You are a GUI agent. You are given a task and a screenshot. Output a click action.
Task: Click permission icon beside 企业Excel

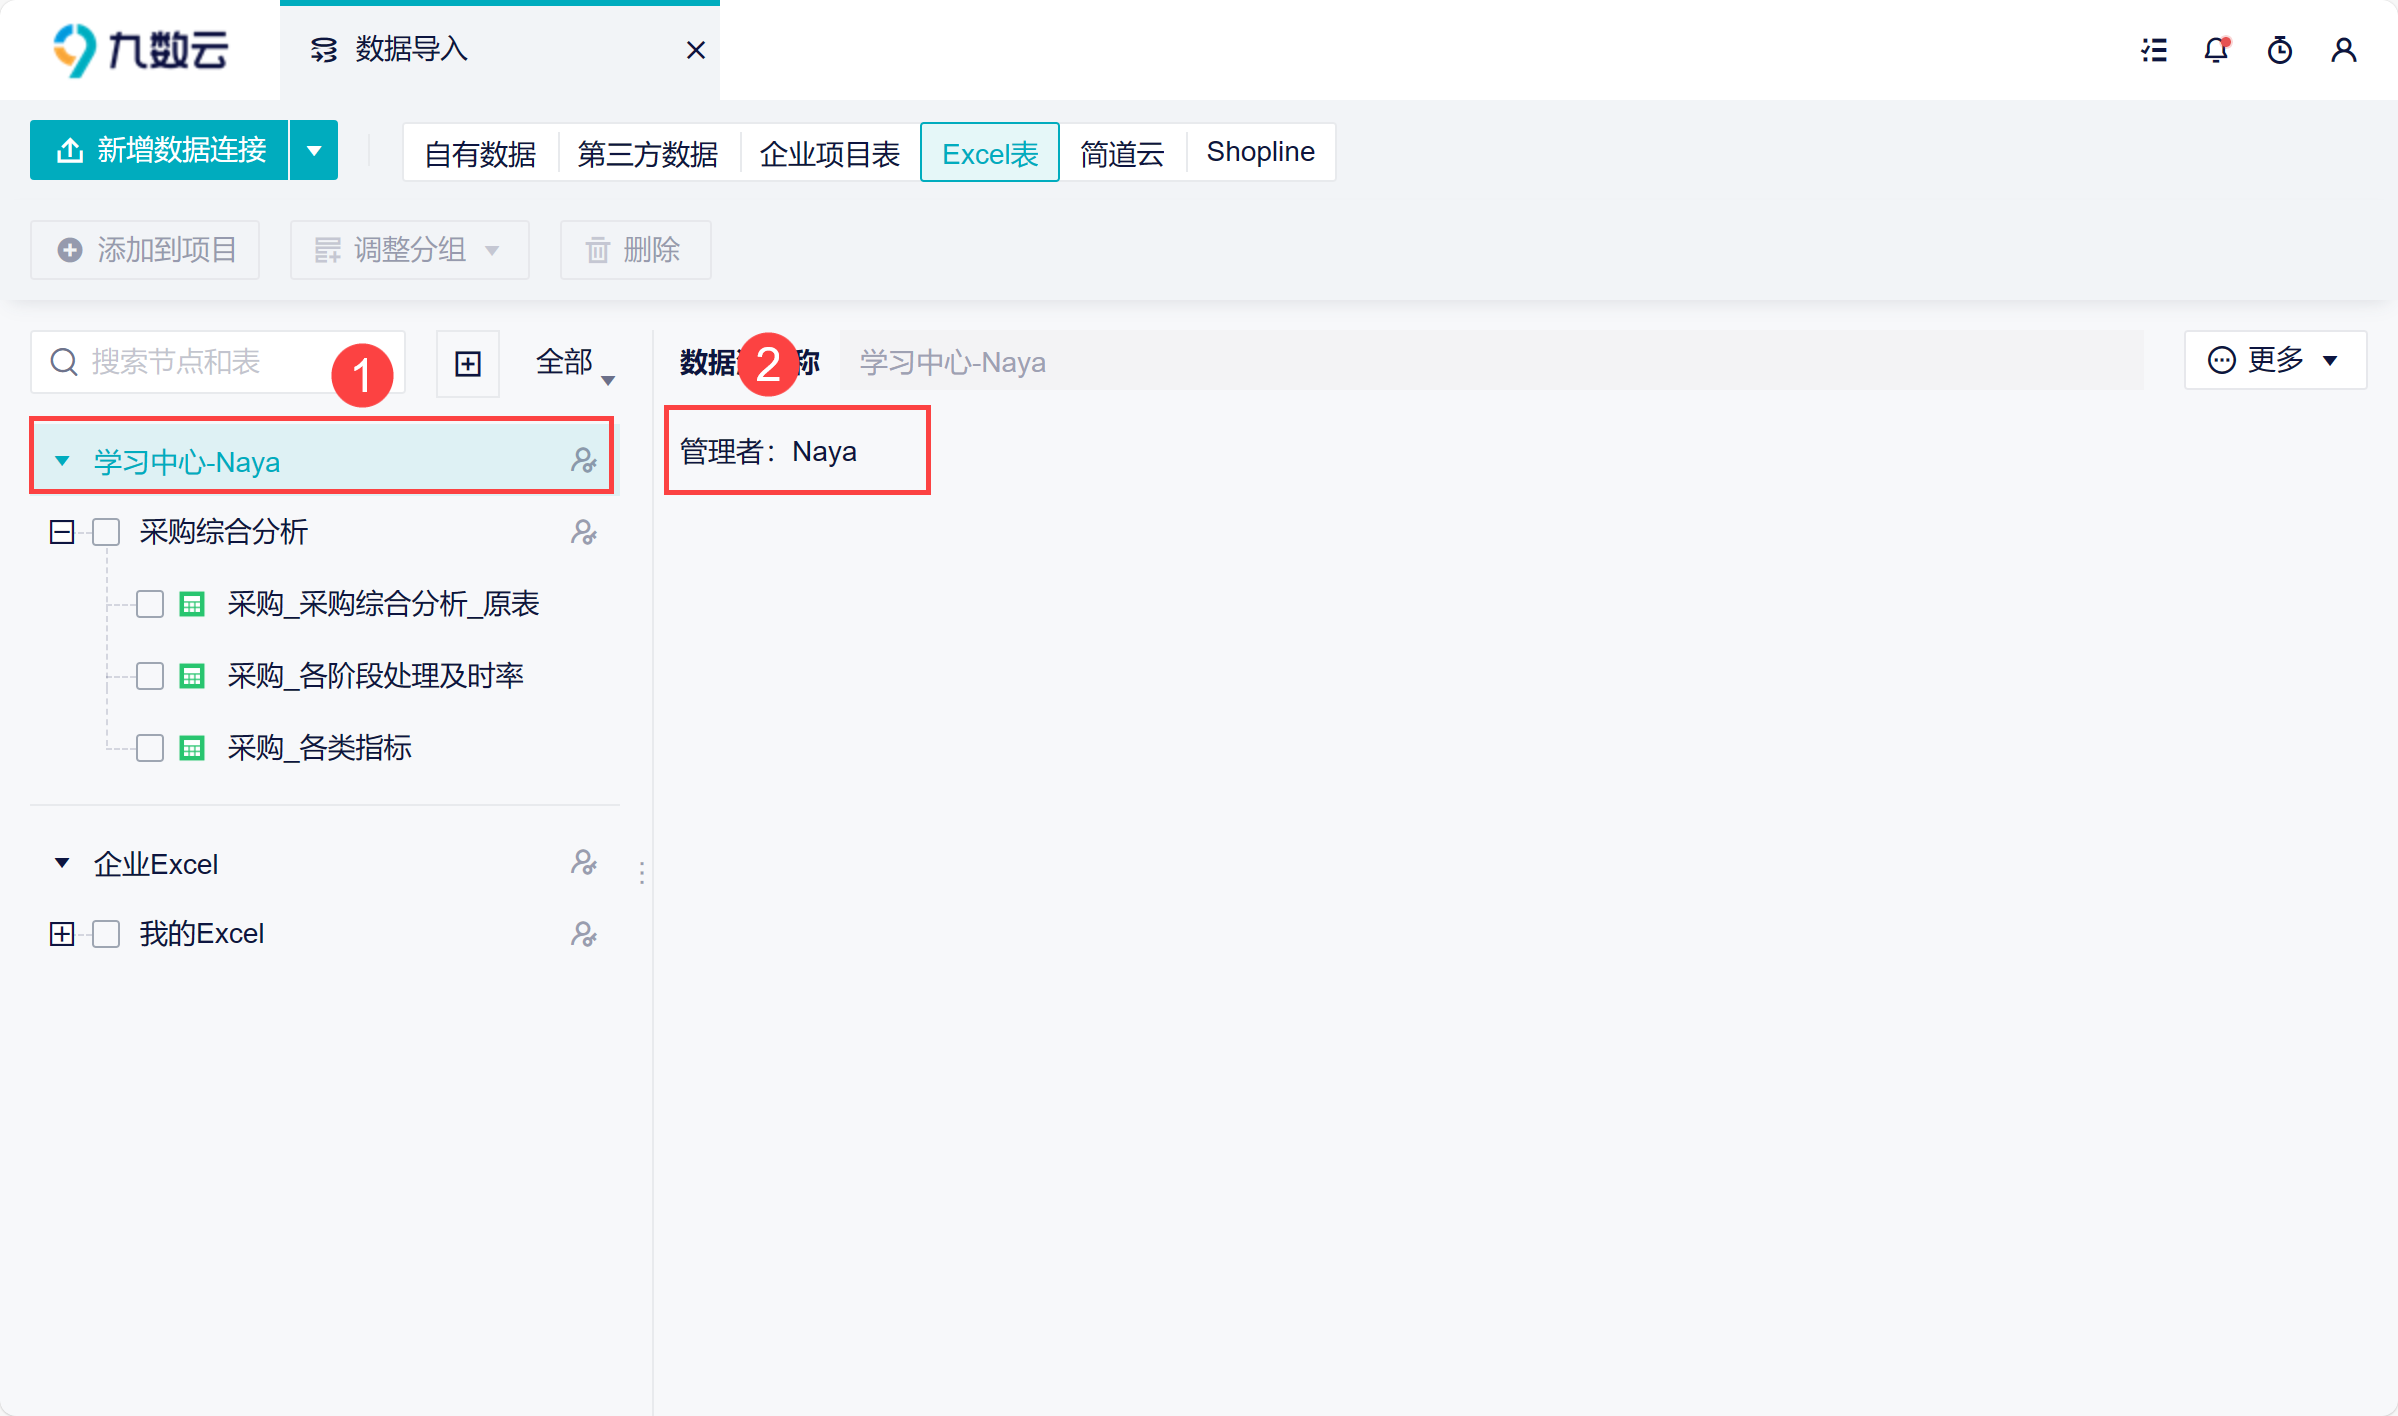click(x=584, y=862)
